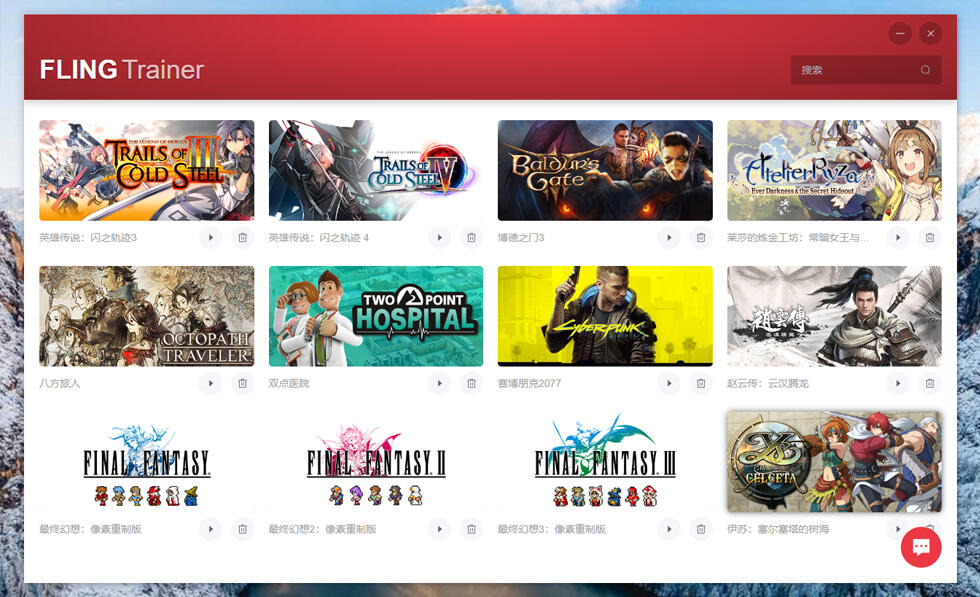Screen dimensions: 980x597
Task: Select the Ys Celceta game thumbnail
Action: tap(834, 461)
